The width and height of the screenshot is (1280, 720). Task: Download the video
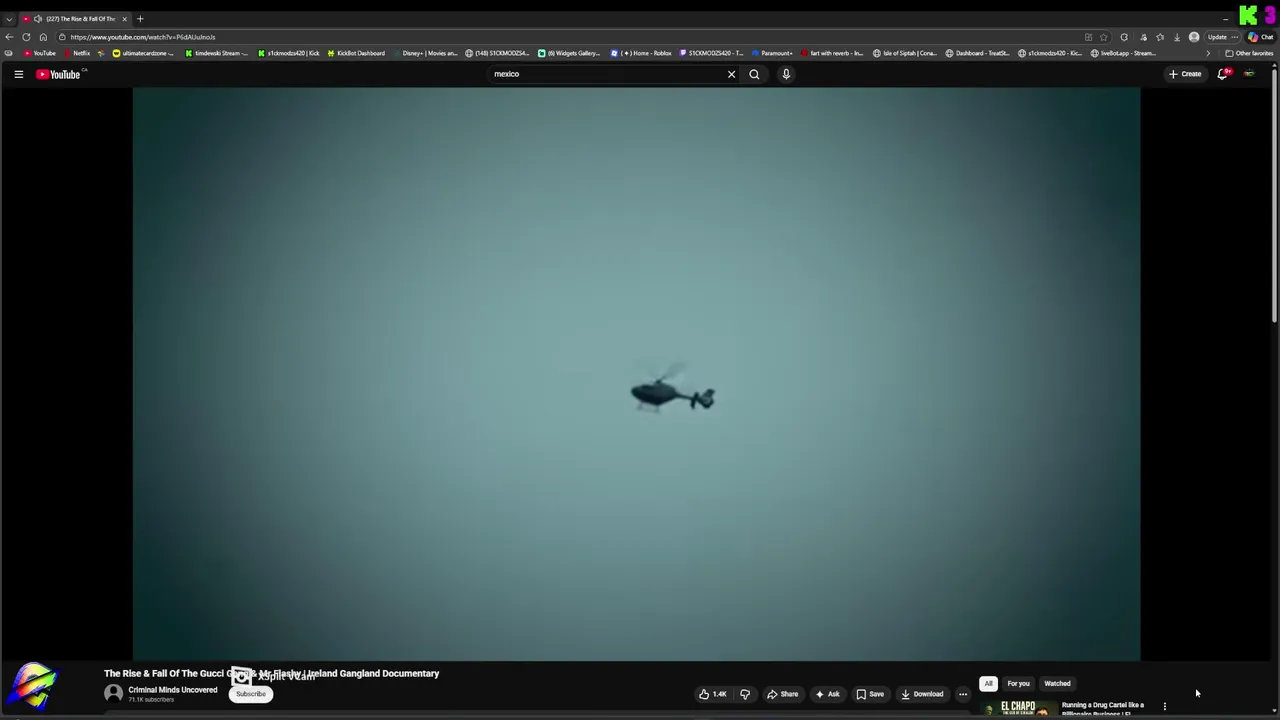click(922, 694)
